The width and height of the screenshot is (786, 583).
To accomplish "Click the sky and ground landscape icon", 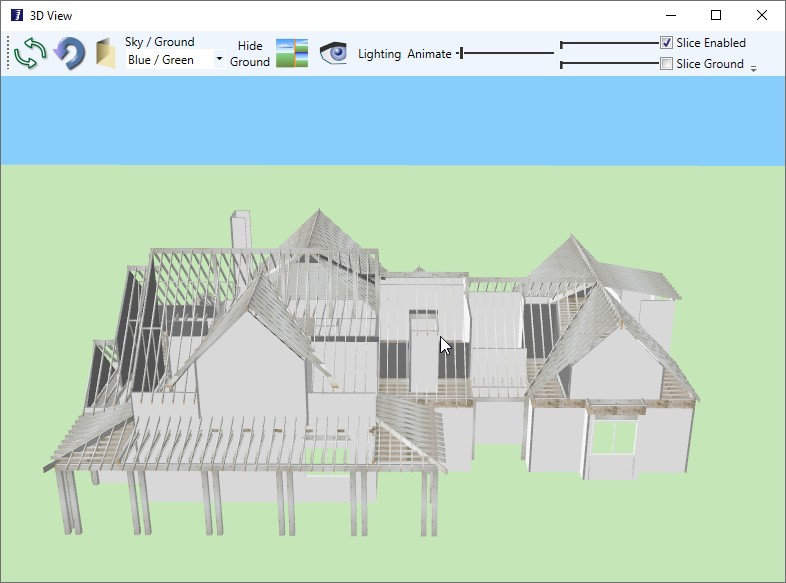I will [x=292, y=53].
